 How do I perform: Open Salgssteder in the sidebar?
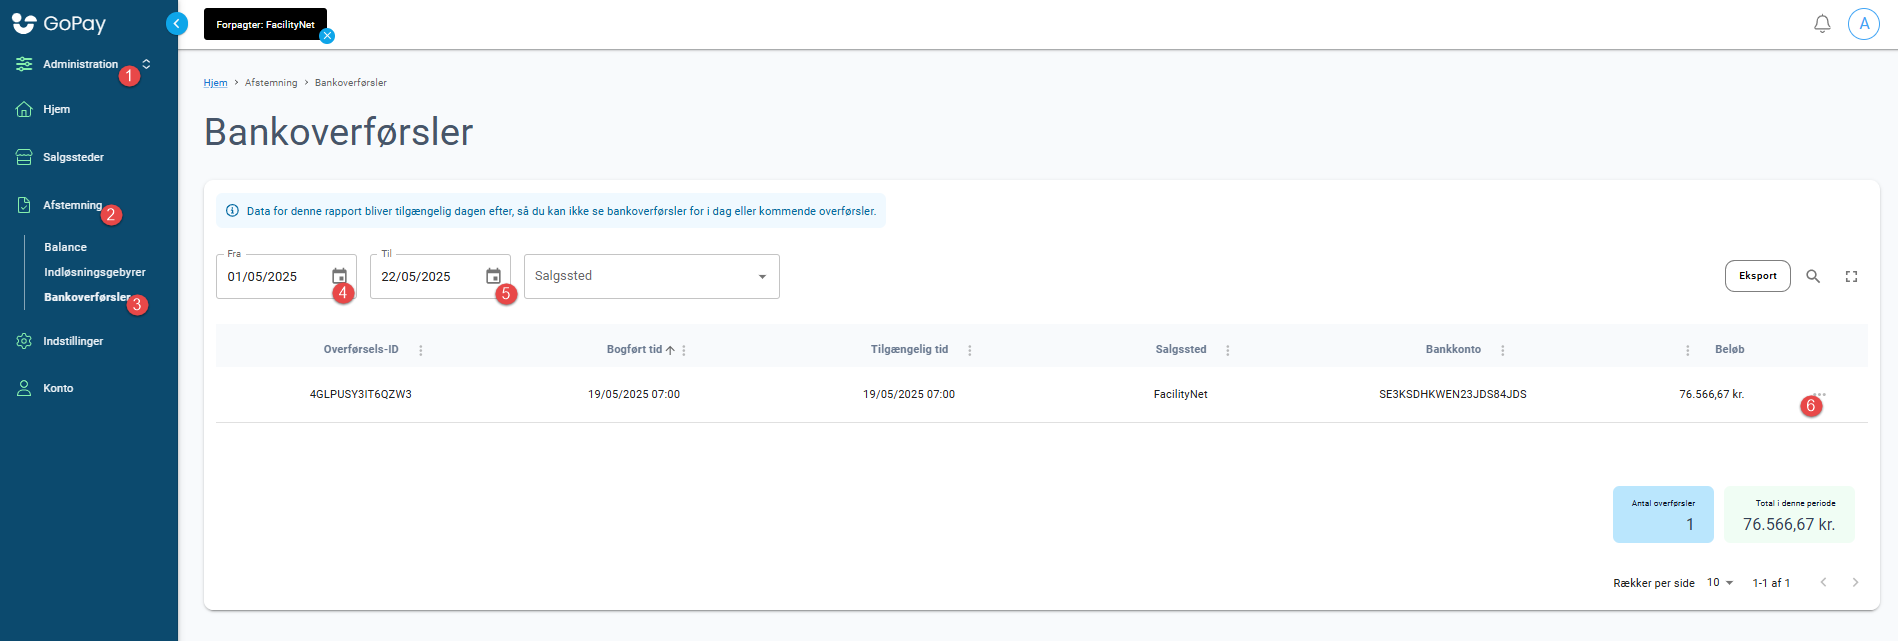click(x=73, y=157)
